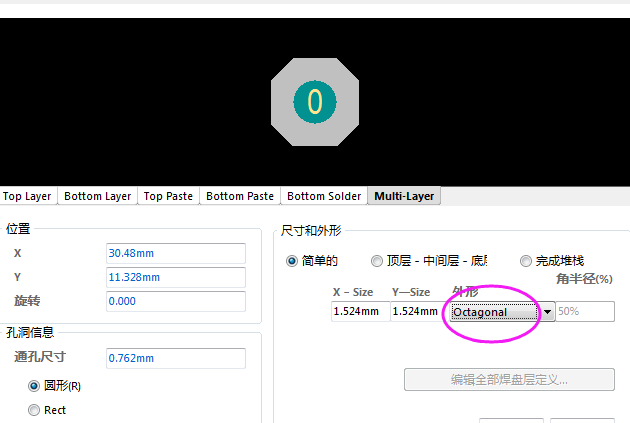
Task: Show the Bottom Solder tab
Action: 323,196
